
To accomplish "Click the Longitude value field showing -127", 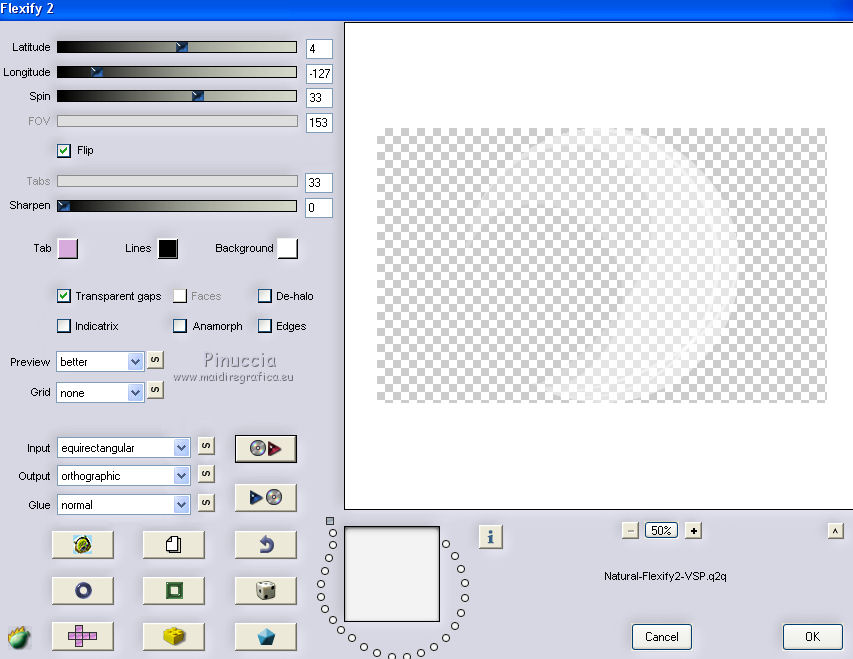I will [x=319, y=73].
